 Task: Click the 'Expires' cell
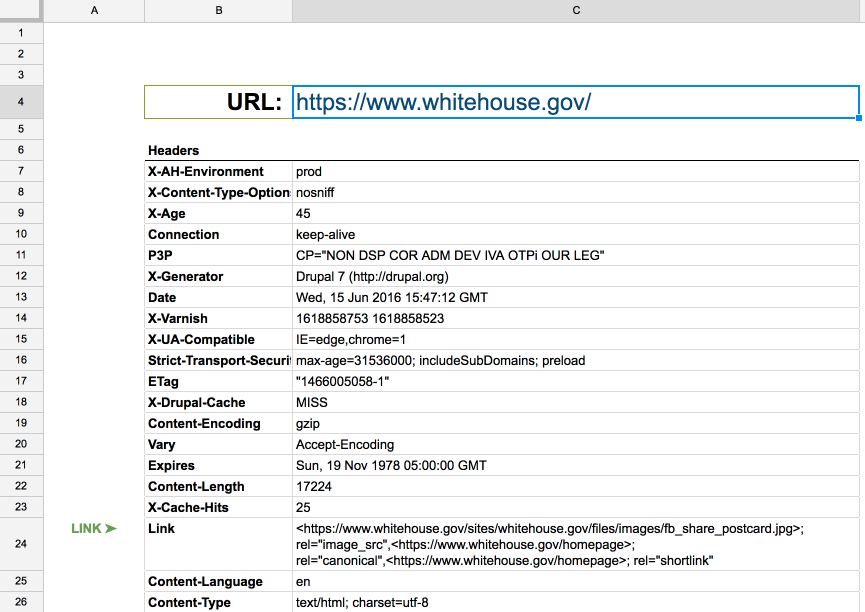[218, 465]
